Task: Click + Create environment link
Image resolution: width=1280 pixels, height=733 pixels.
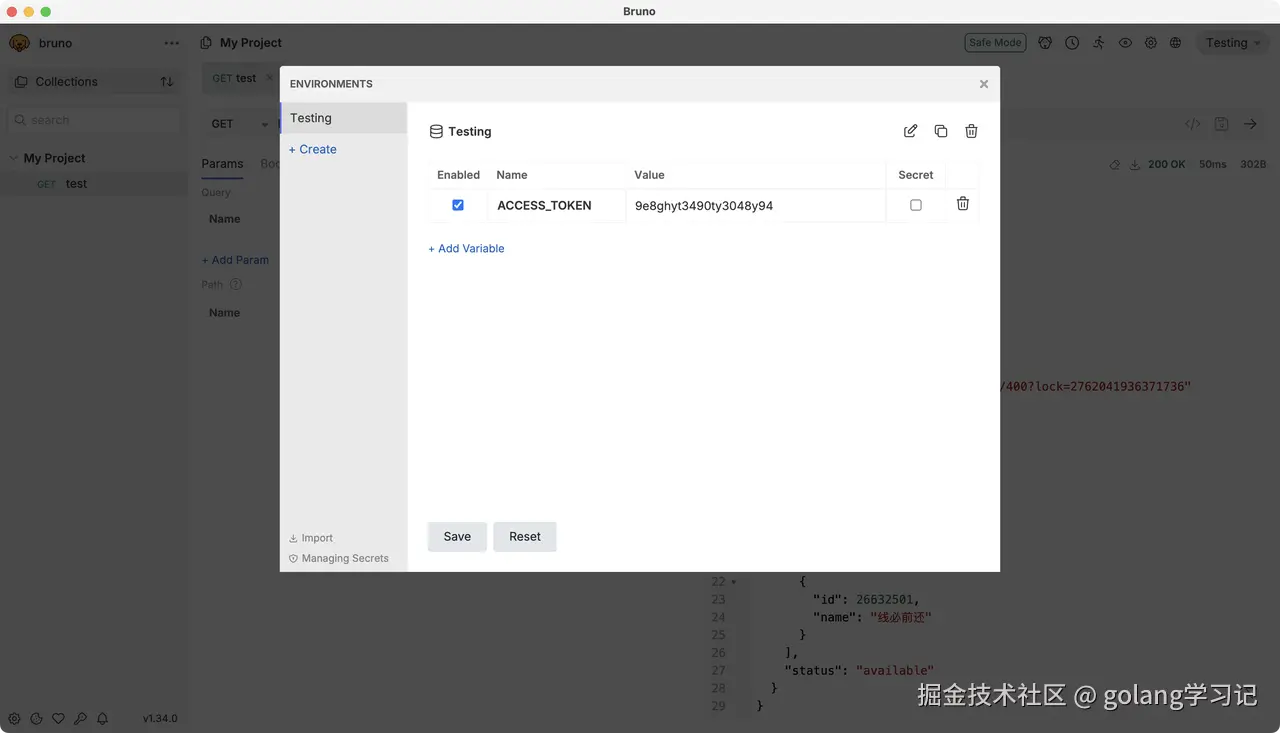Action: point(312,149)
